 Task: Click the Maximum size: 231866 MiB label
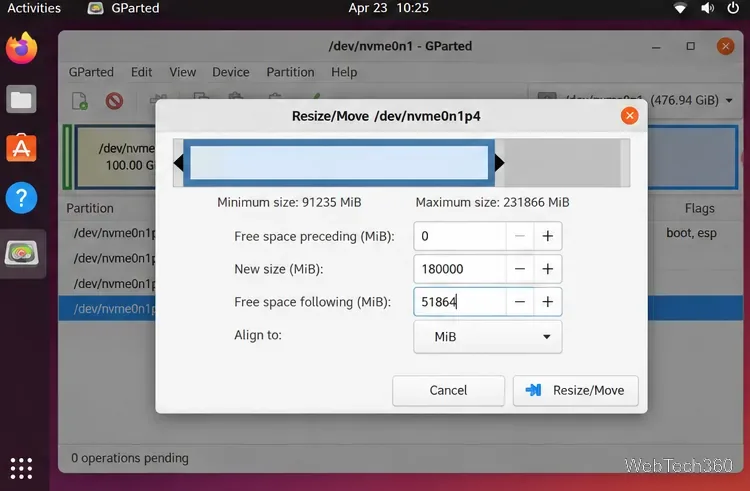tap(492, 203)
